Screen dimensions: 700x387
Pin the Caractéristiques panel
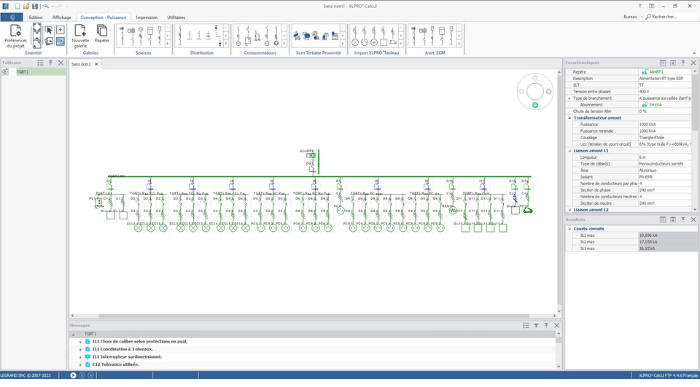tap(683, 62)
